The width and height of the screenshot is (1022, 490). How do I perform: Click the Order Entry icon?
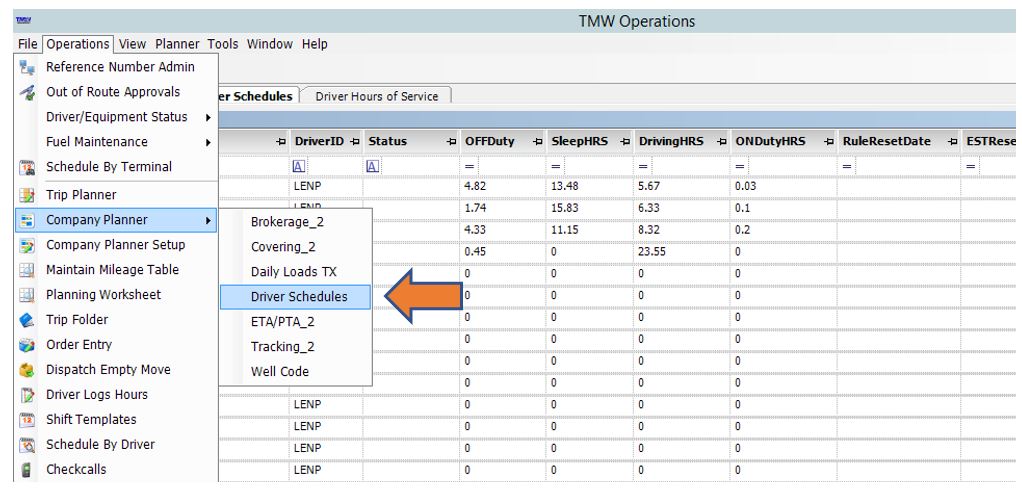pos(27,345)
